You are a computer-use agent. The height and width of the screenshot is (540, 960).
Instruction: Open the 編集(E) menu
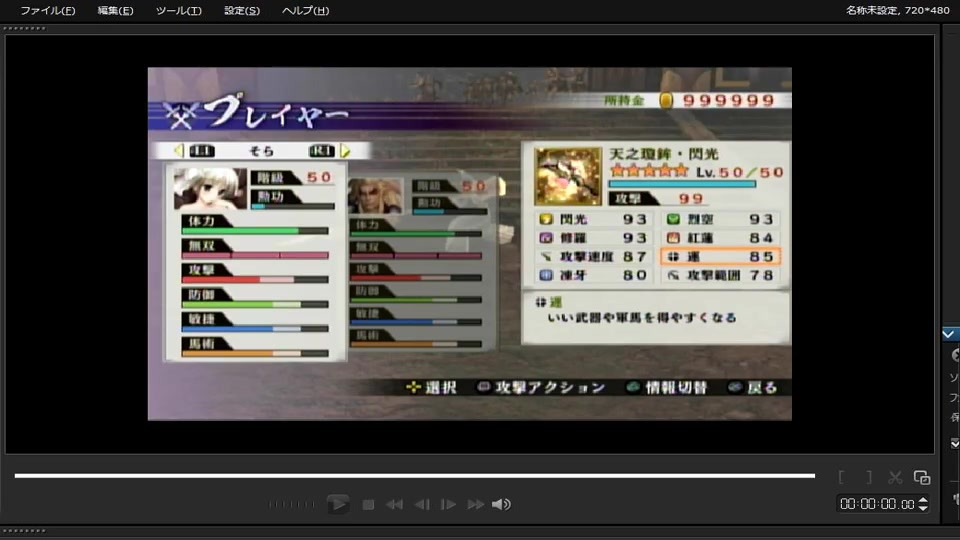click(x=115, y=10)
